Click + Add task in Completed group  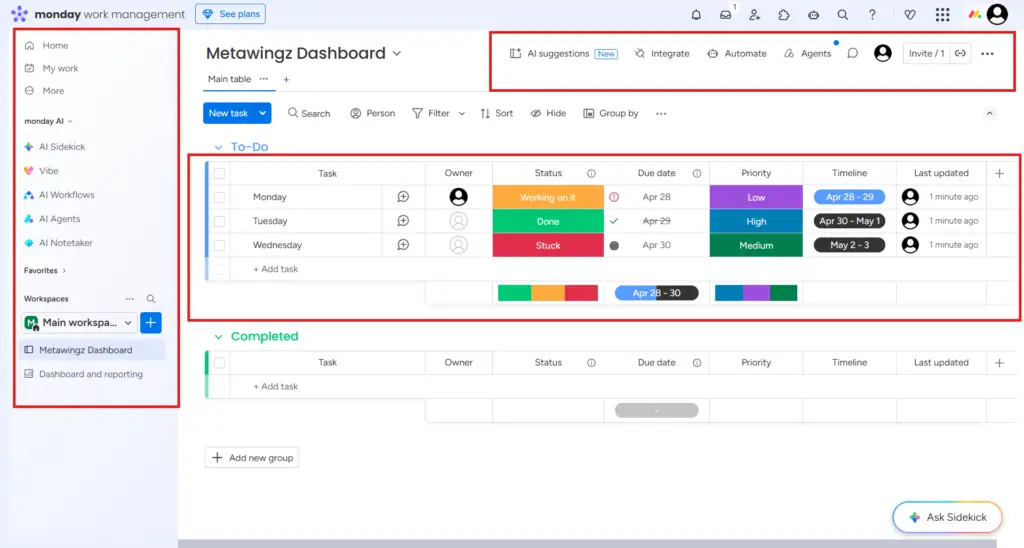point(276,387)
